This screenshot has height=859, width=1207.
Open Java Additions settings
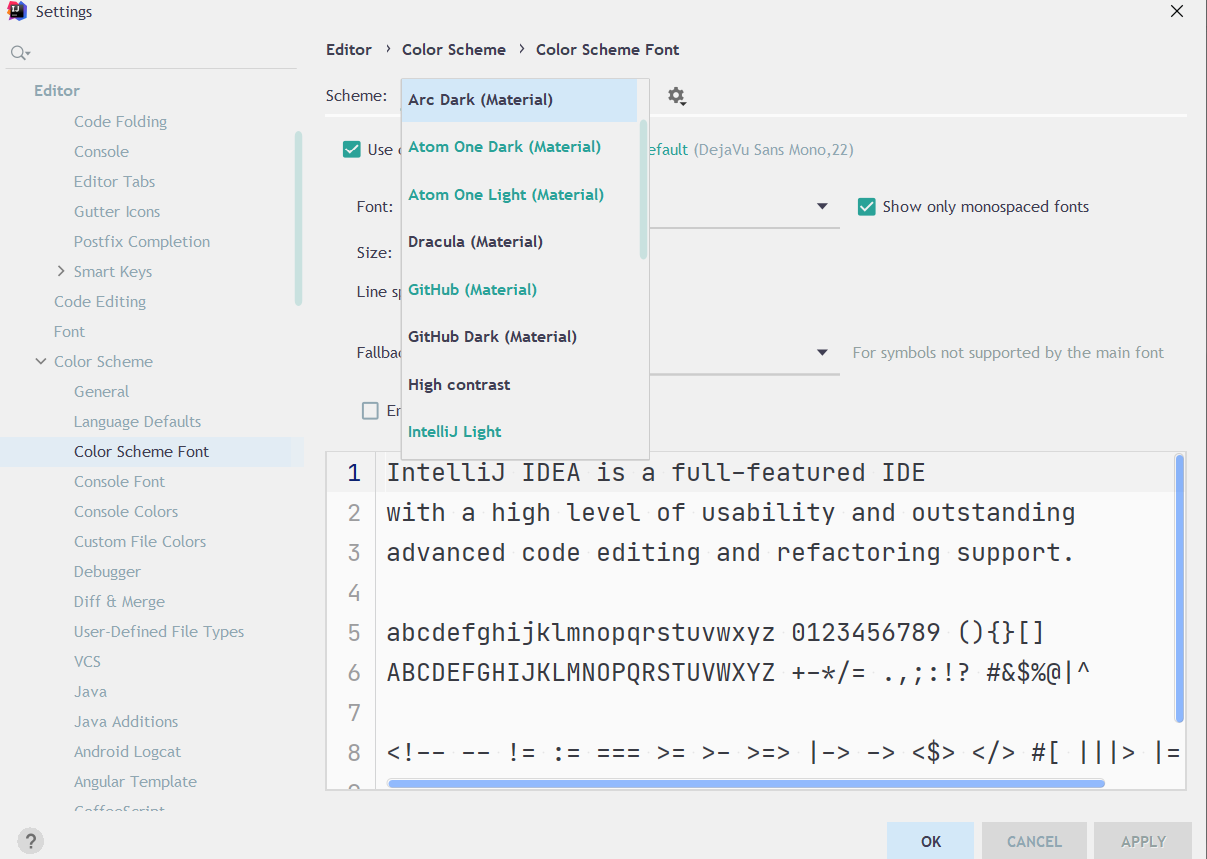coord(126,722)
